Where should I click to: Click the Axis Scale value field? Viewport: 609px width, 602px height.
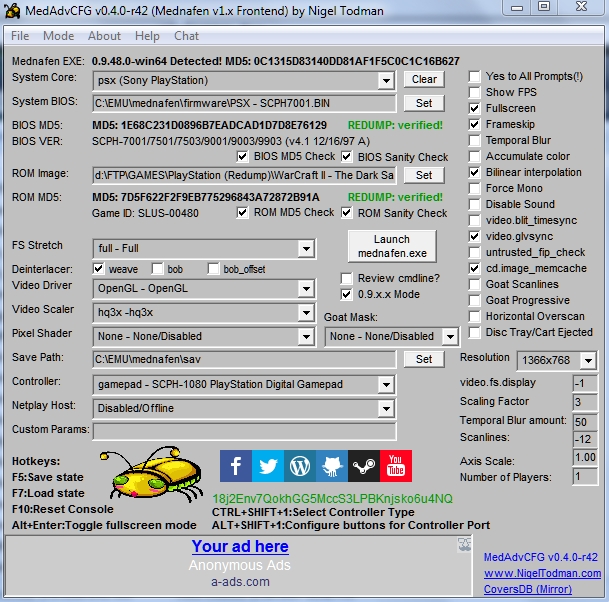585,458
